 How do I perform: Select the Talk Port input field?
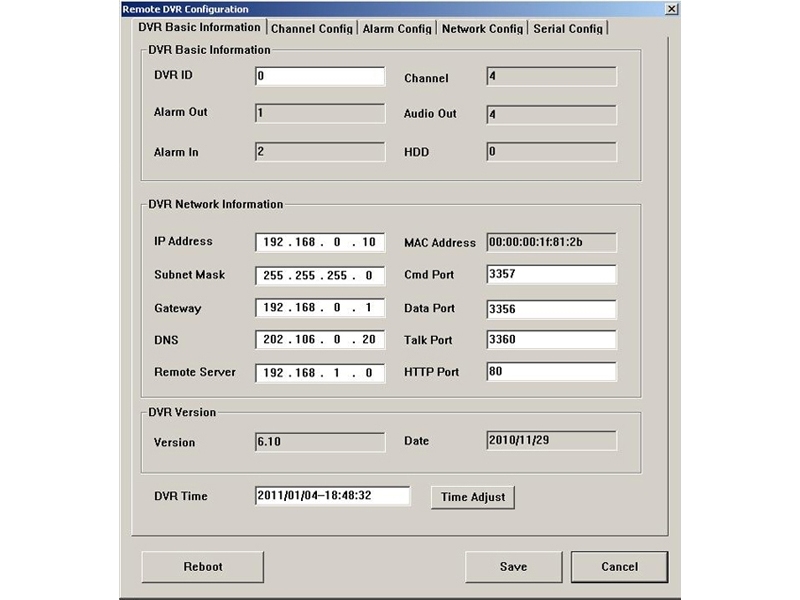pyautogui.click(x=552, y=340)
